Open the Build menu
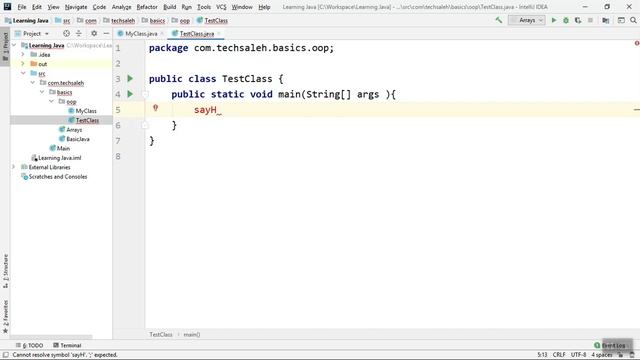640x360 pixels. [x=169, y=7]
